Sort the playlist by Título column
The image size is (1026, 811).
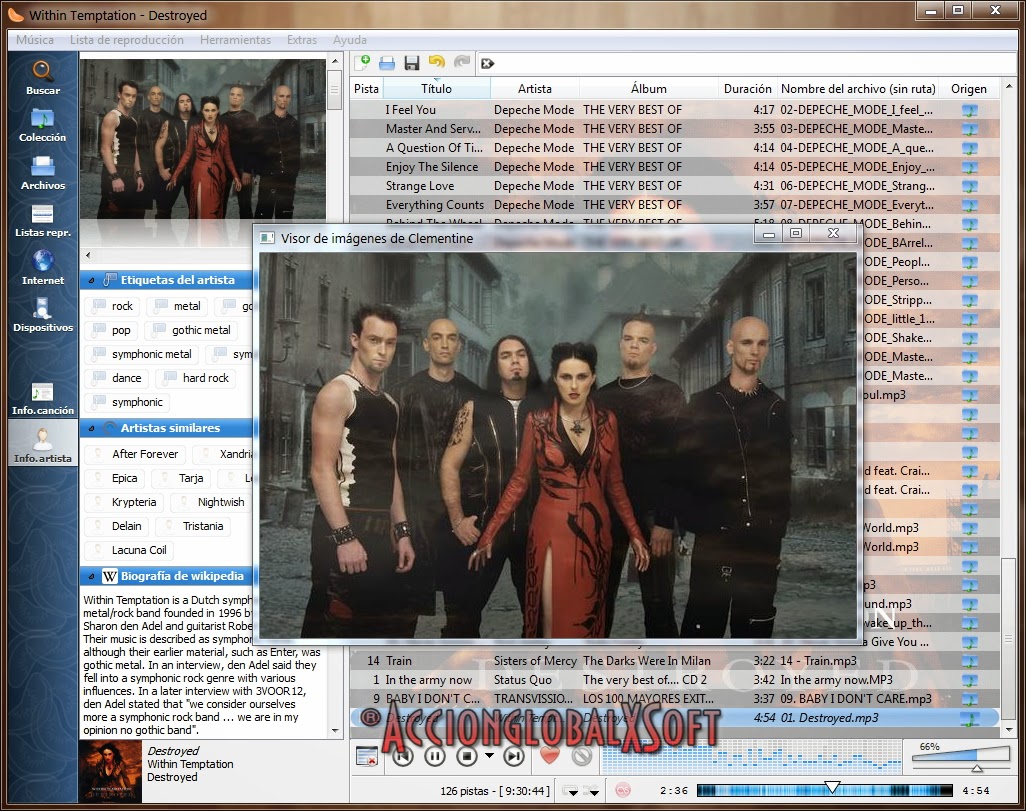pyautogui.click(x=436, y=88)
